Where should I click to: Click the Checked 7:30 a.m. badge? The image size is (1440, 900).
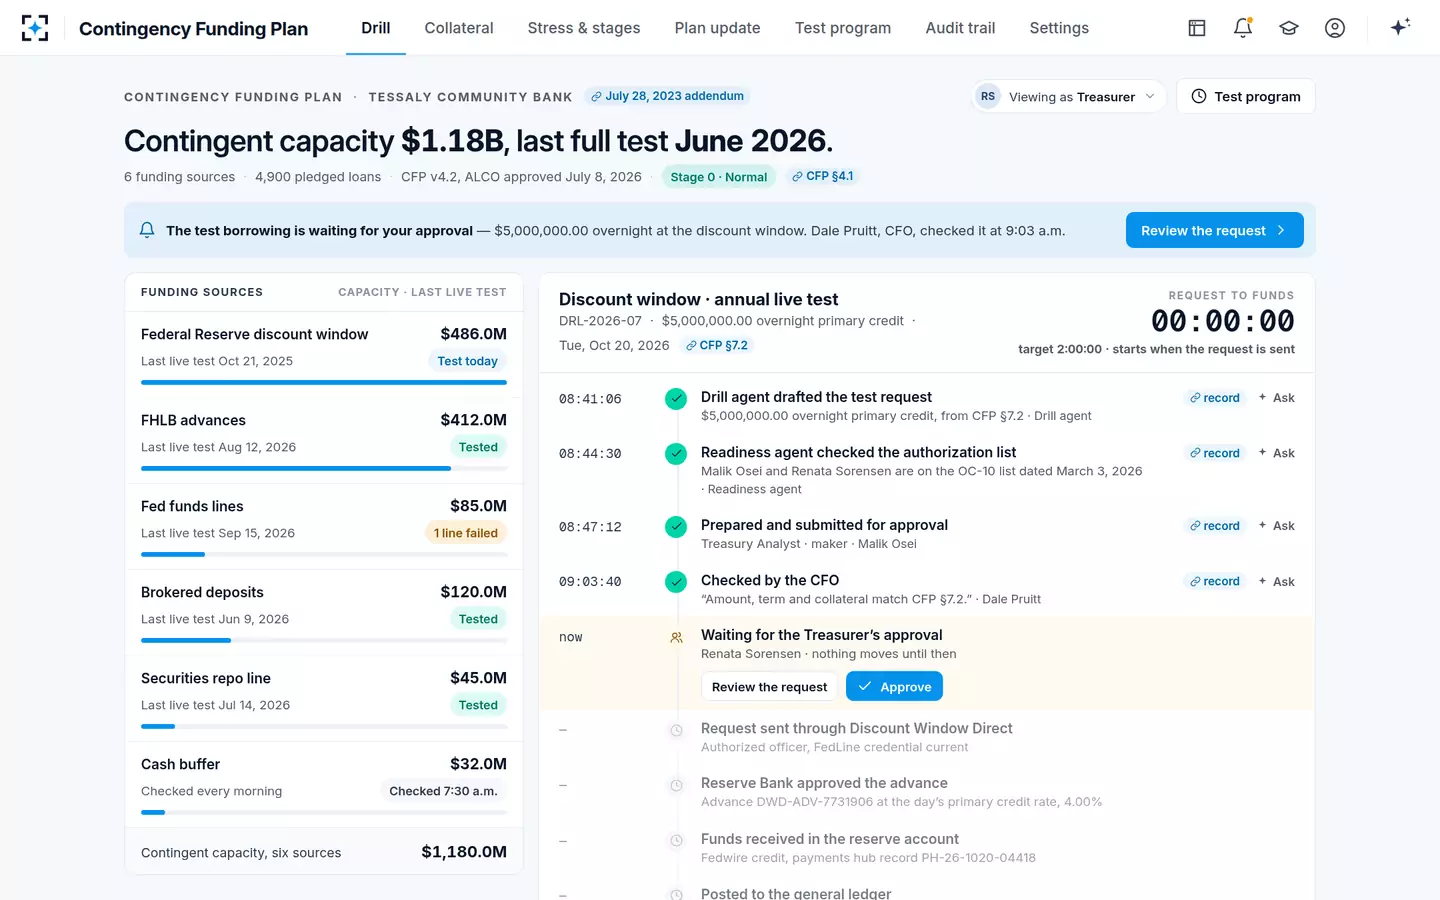point(443,791)
